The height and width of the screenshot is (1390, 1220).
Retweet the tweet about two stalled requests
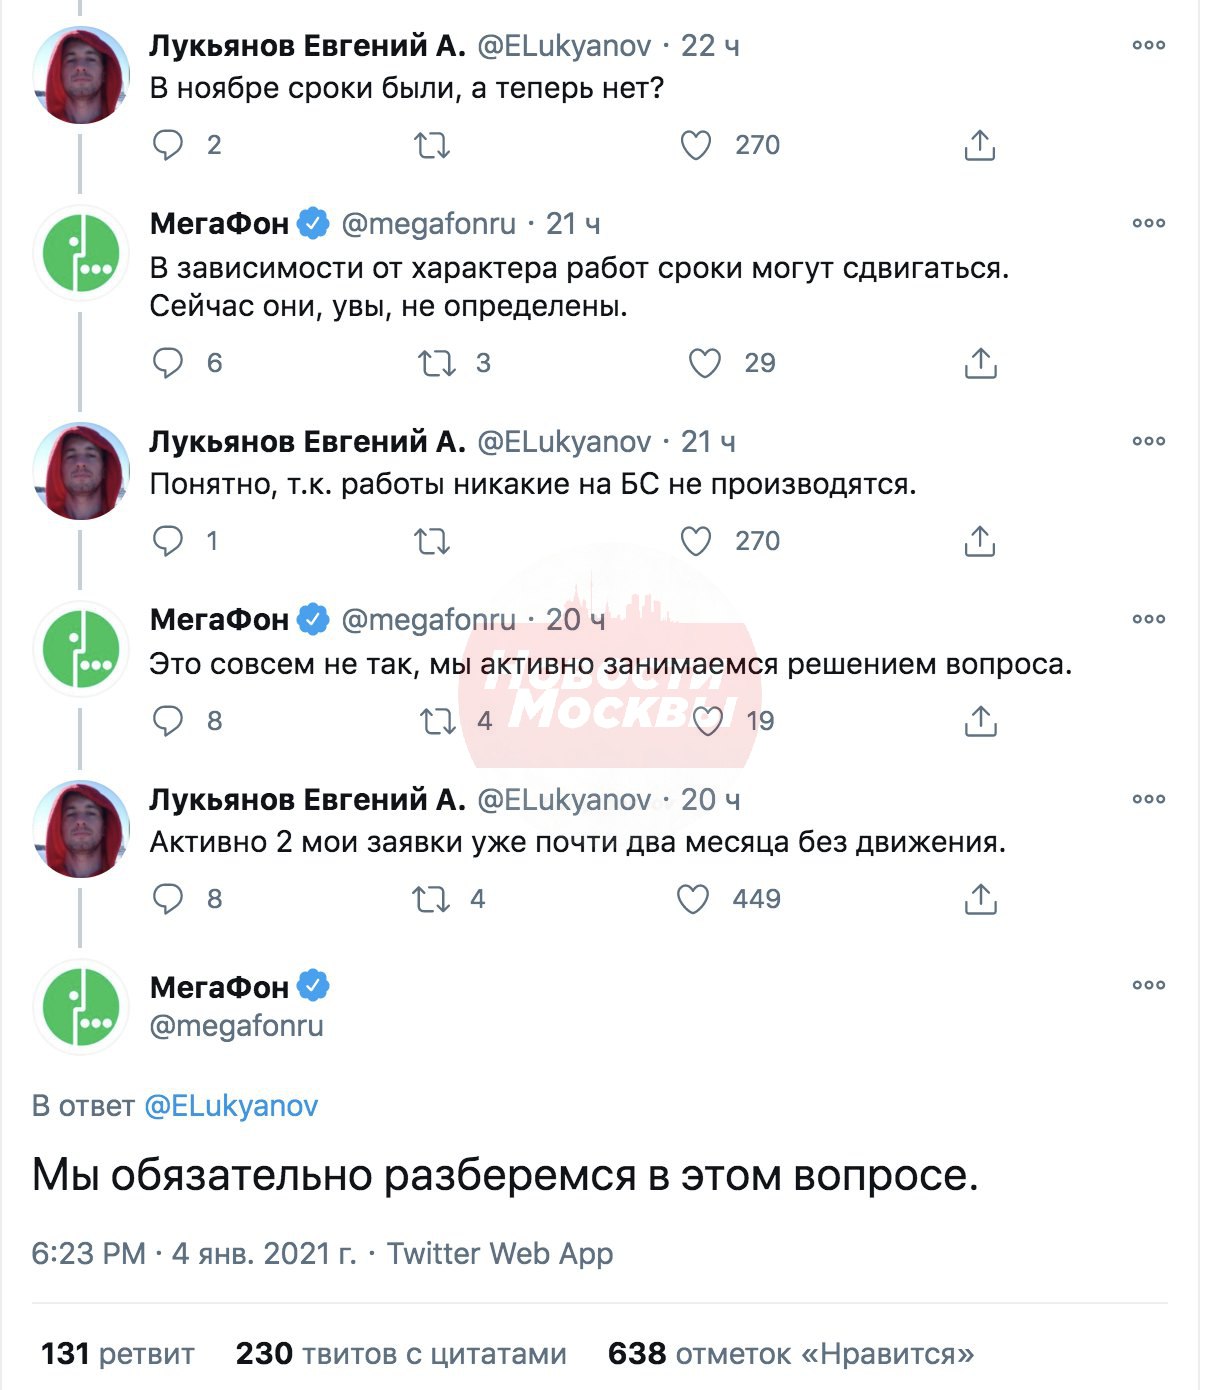(x=432, y=899)
